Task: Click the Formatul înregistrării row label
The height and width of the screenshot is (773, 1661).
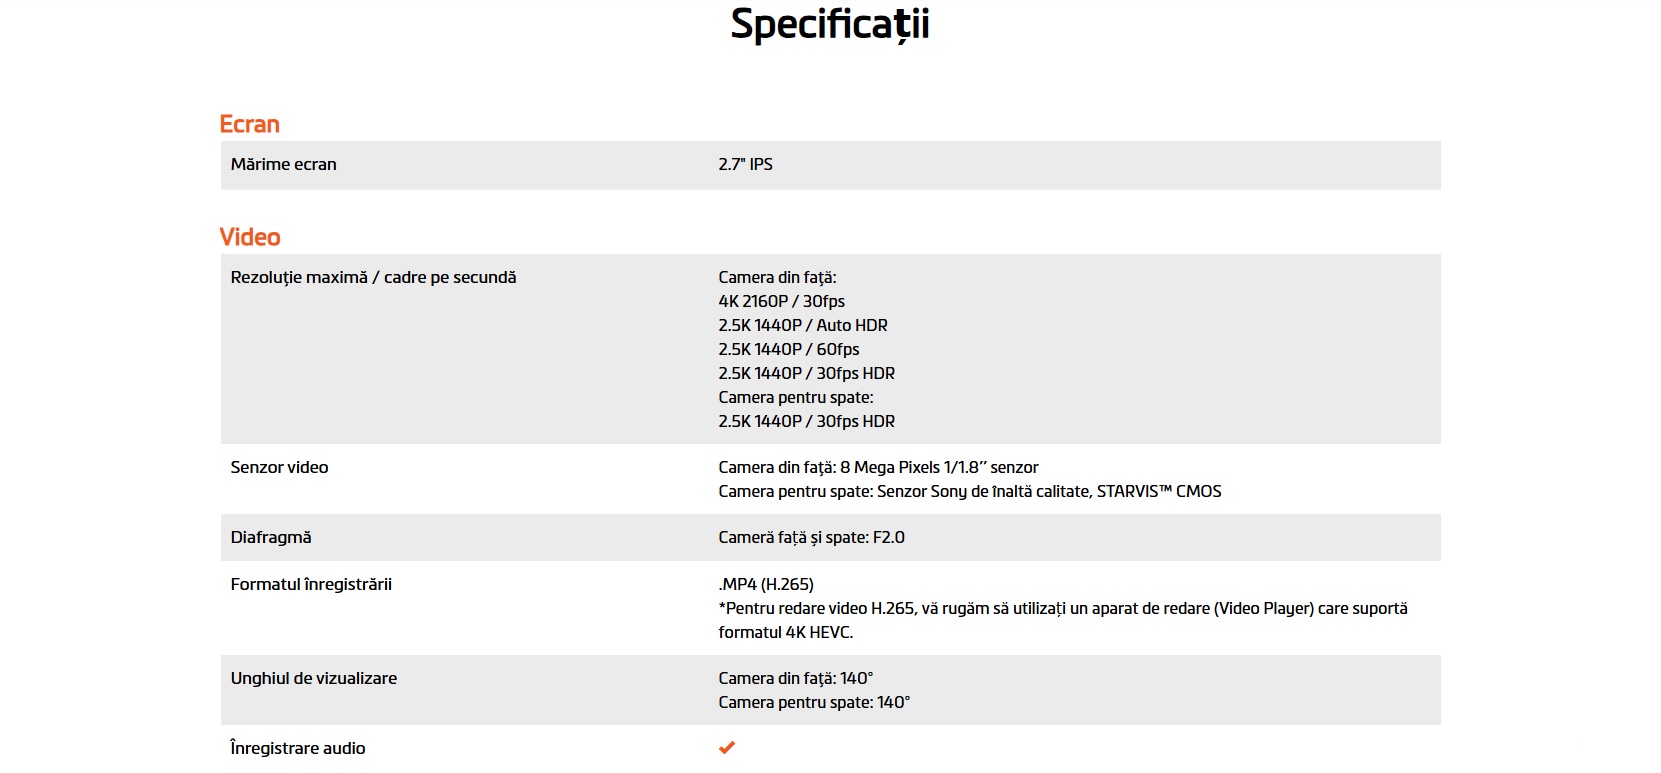Action: point(311,584)
